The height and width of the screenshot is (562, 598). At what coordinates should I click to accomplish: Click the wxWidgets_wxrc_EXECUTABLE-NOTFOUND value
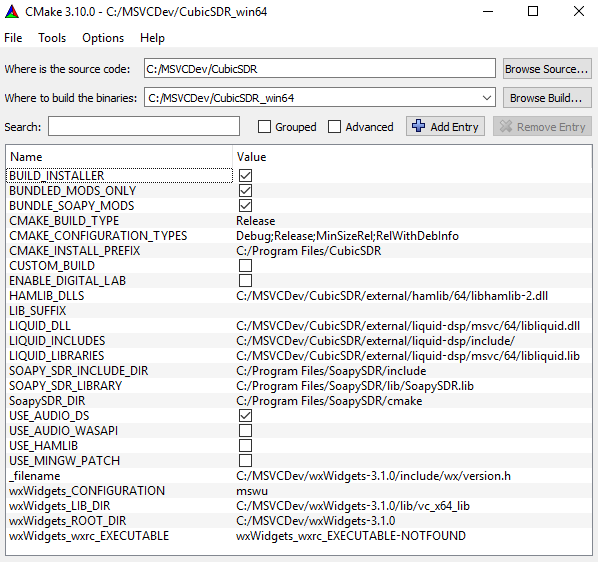point(351,536)
